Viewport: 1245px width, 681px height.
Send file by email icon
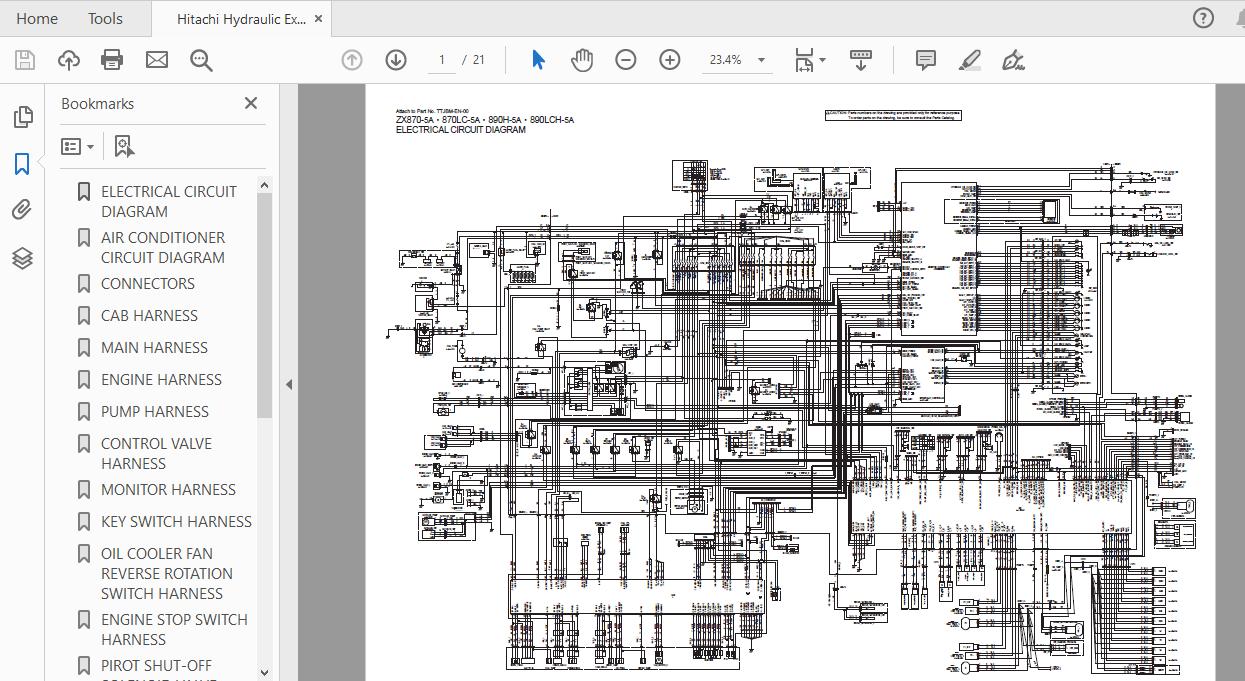[x=157, y=60]
